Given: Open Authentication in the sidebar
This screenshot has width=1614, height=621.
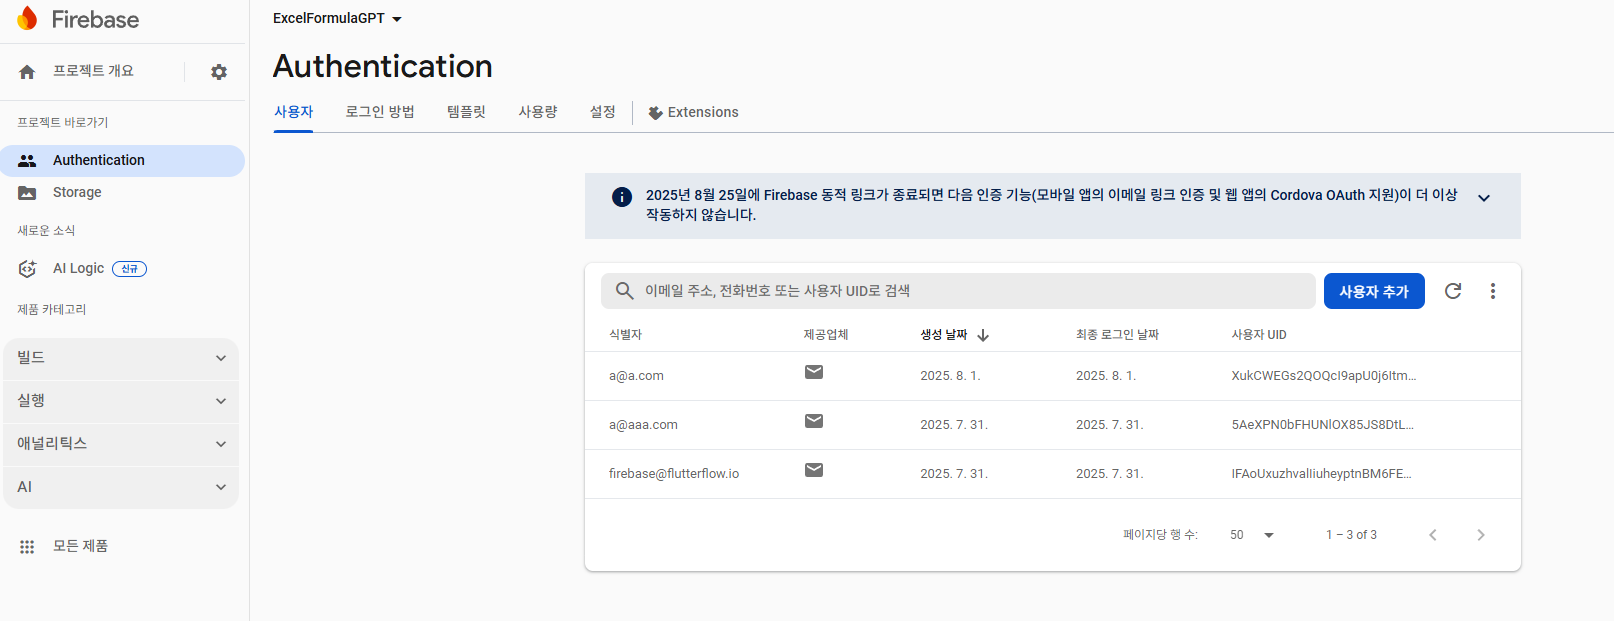Looking at the screenshot, I should [x=122, y=161].
